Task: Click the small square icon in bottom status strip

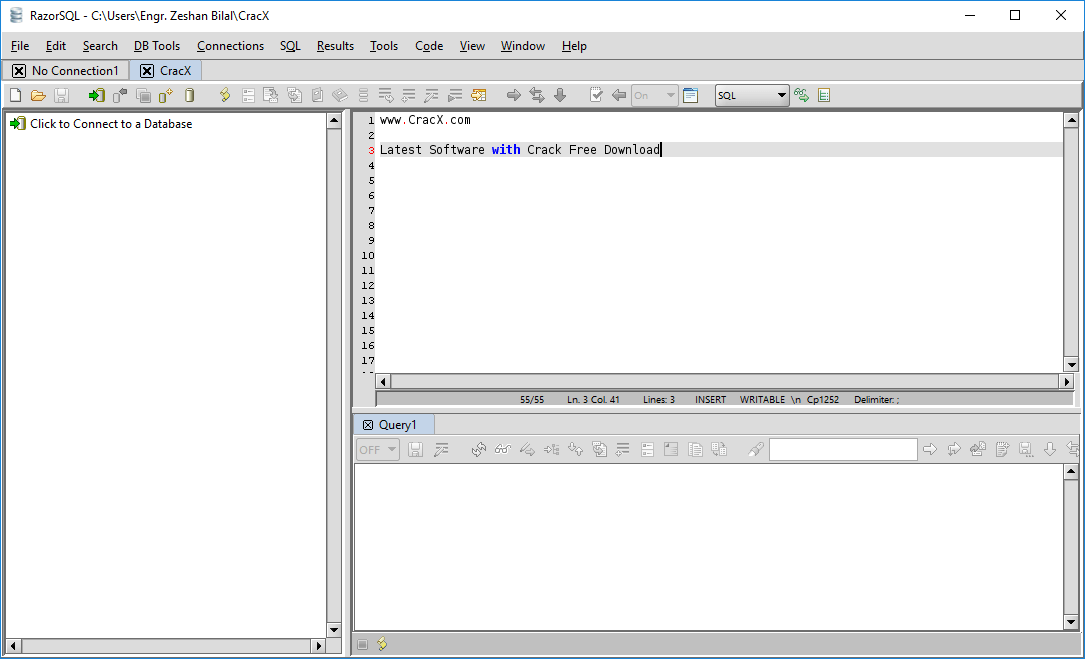Action: (x=363, y=644)
